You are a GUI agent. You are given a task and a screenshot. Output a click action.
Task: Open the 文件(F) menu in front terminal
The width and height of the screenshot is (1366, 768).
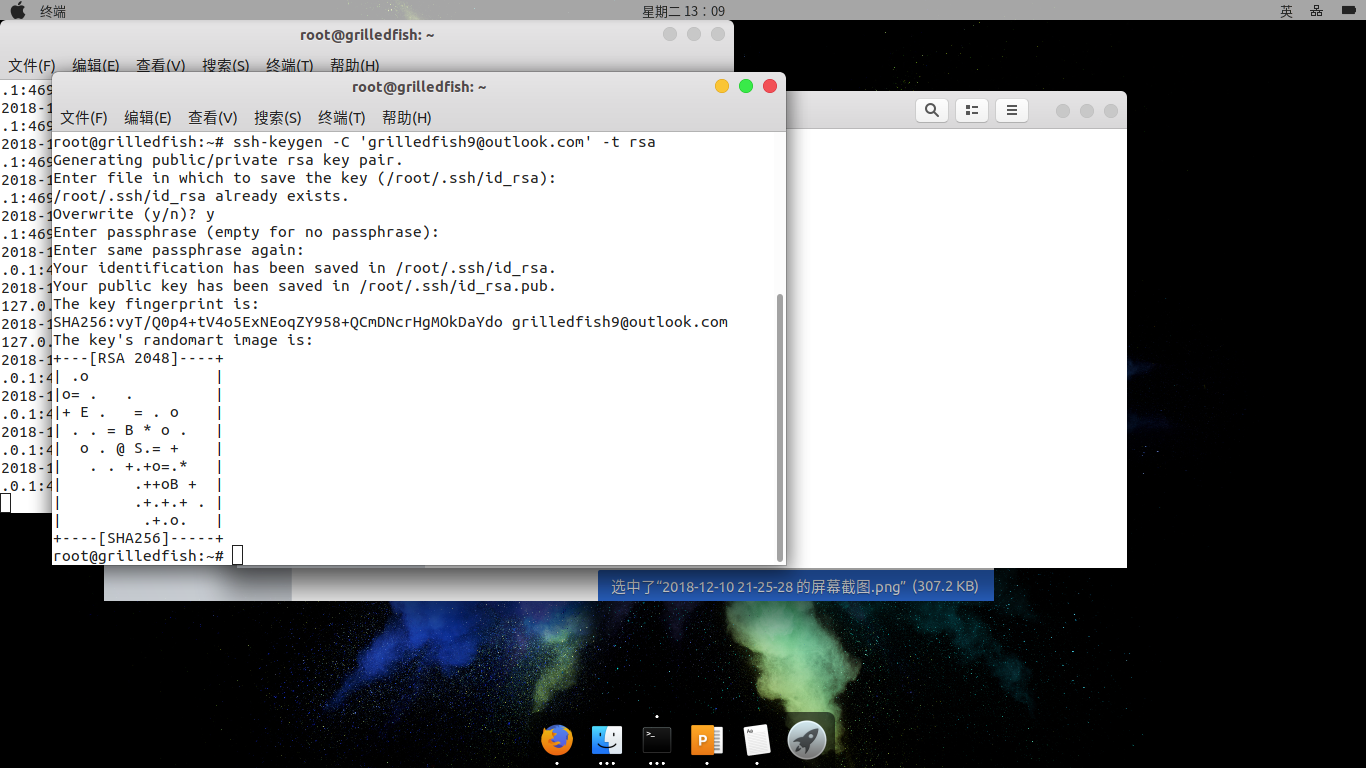pos(84,117)
